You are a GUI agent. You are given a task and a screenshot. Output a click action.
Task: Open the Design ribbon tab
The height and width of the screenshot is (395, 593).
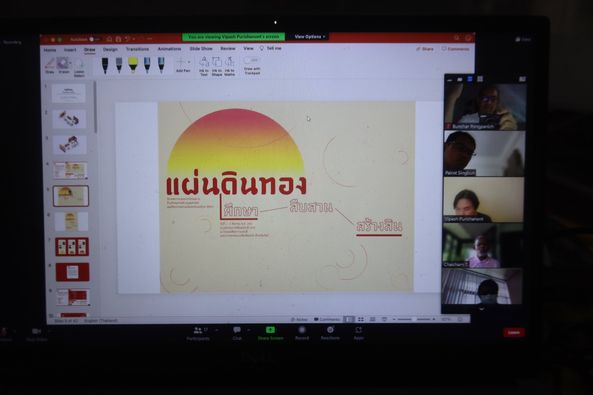point(110,49)
